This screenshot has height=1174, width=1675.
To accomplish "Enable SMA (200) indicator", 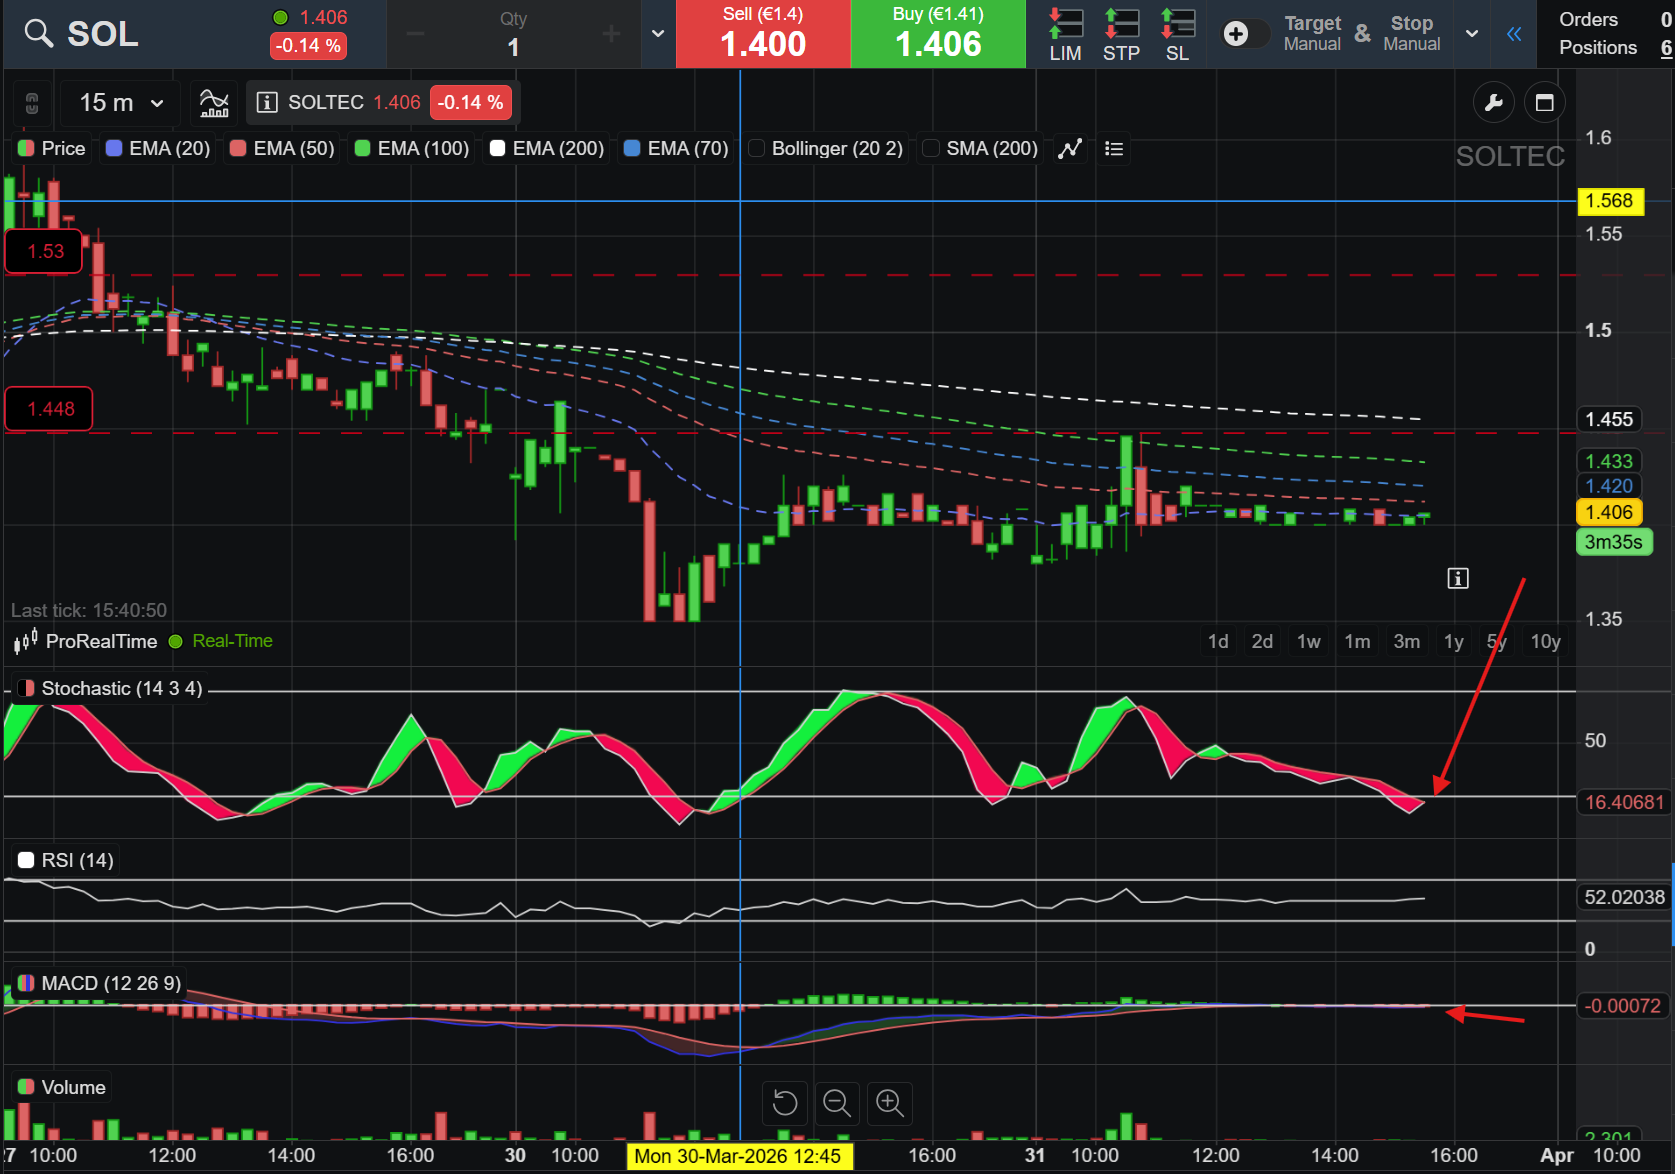I will (980, 148).
